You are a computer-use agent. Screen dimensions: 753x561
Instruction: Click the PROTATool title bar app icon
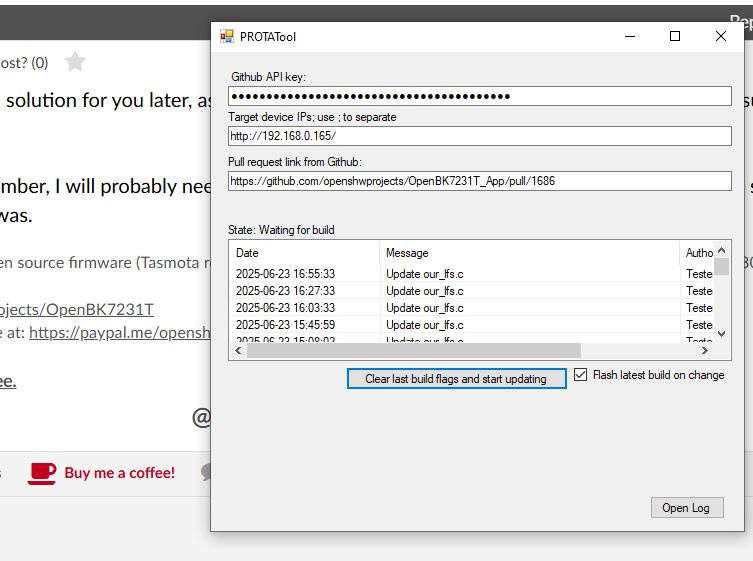pos(226,37)
